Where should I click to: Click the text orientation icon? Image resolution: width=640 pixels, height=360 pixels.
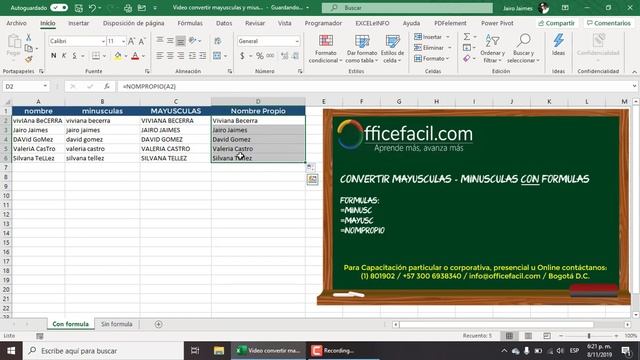(192, 40)
